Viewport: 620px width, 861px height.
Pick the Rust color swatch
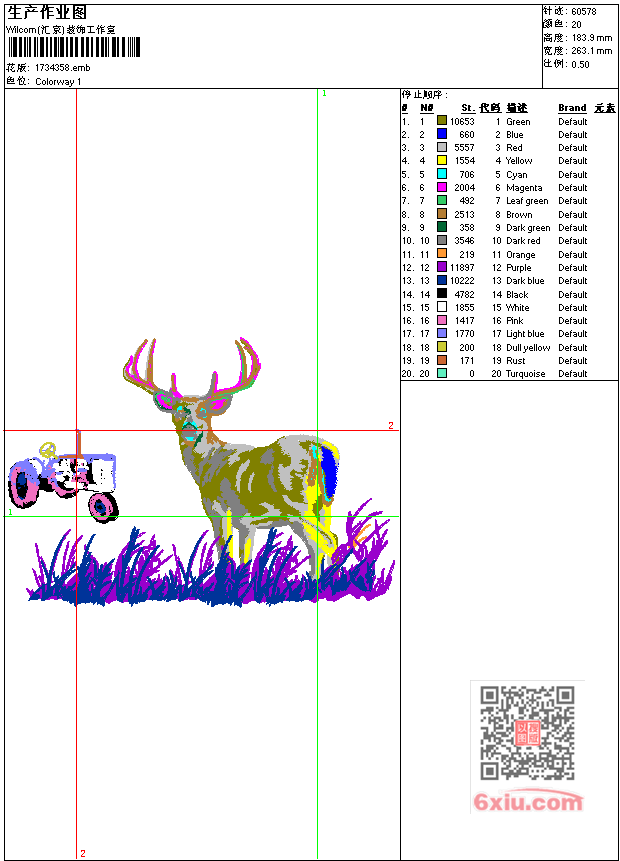442,360
